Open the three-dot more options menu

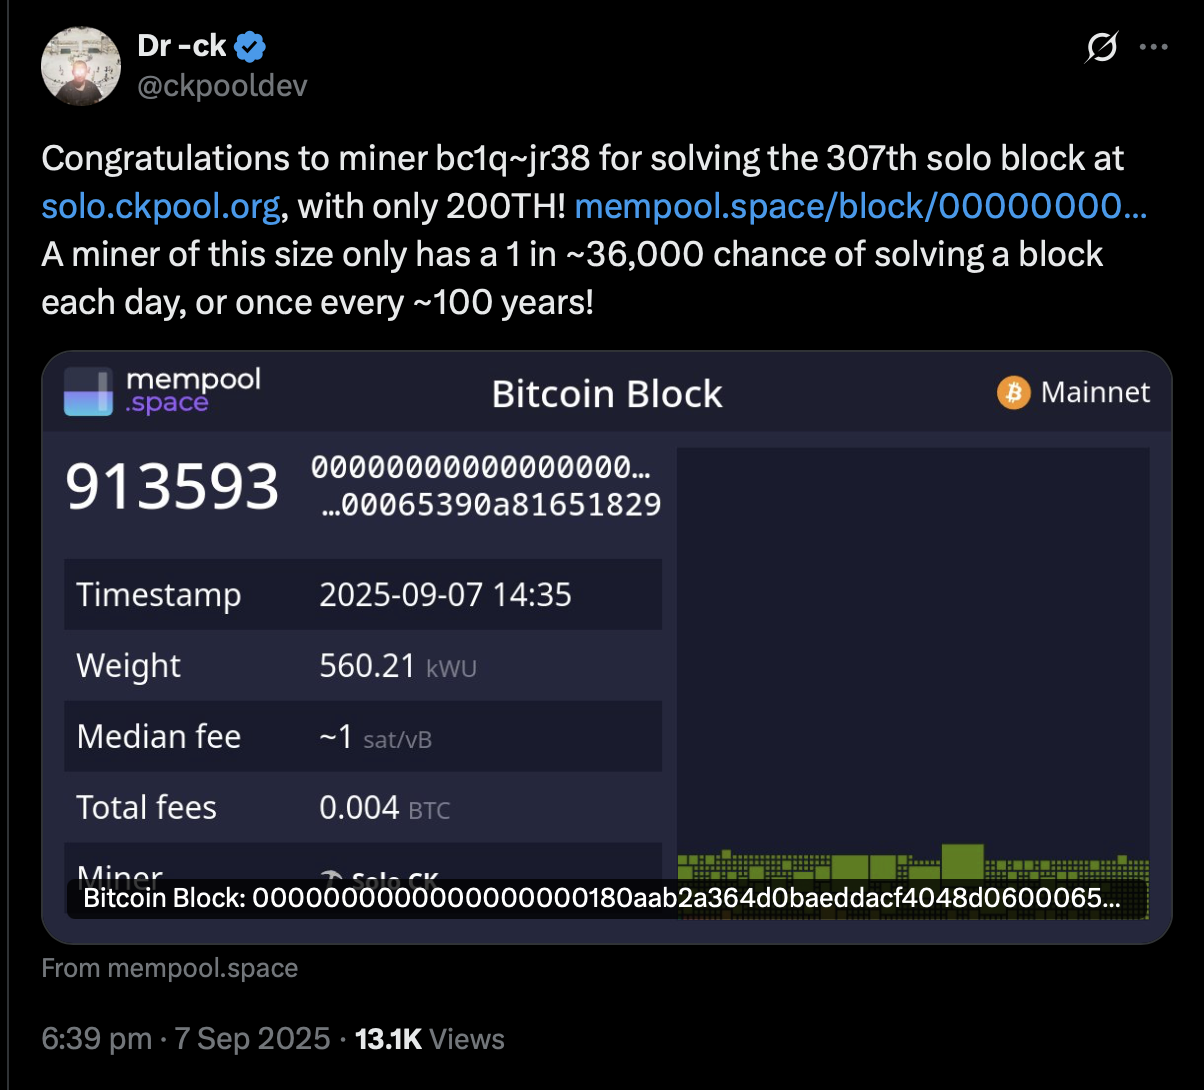1154,47
